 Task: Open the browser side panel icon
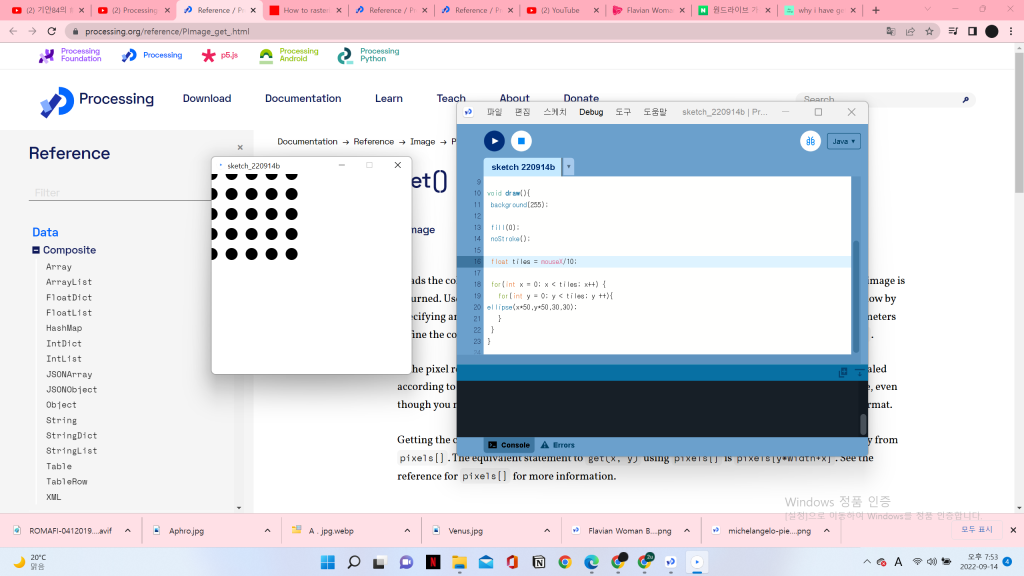972,31
